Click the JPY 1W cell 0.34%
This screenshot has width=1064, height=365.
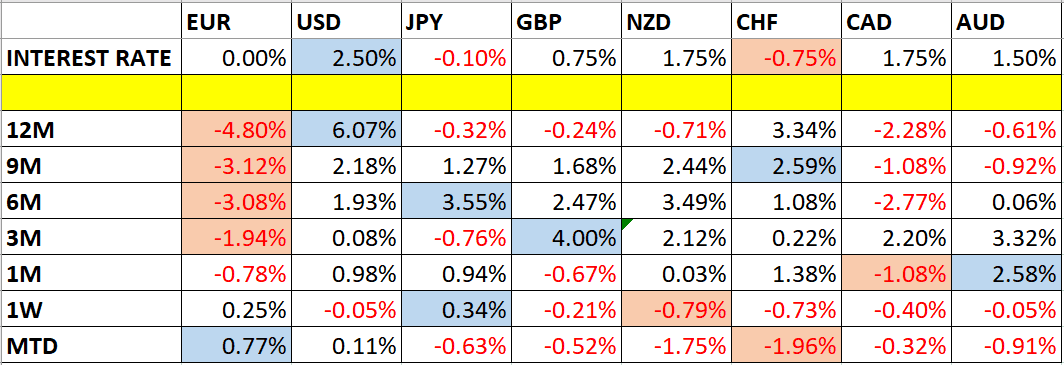455,311
